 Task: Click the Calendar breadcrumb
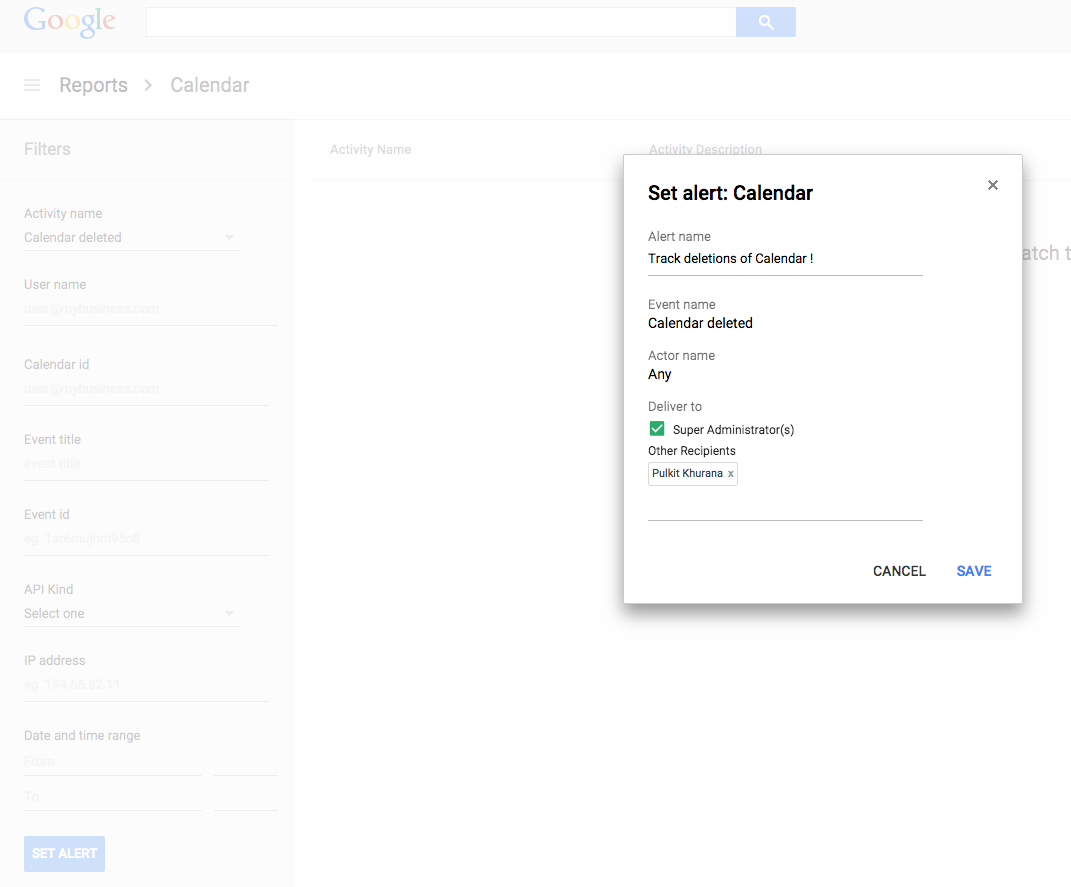click(210, 85)
